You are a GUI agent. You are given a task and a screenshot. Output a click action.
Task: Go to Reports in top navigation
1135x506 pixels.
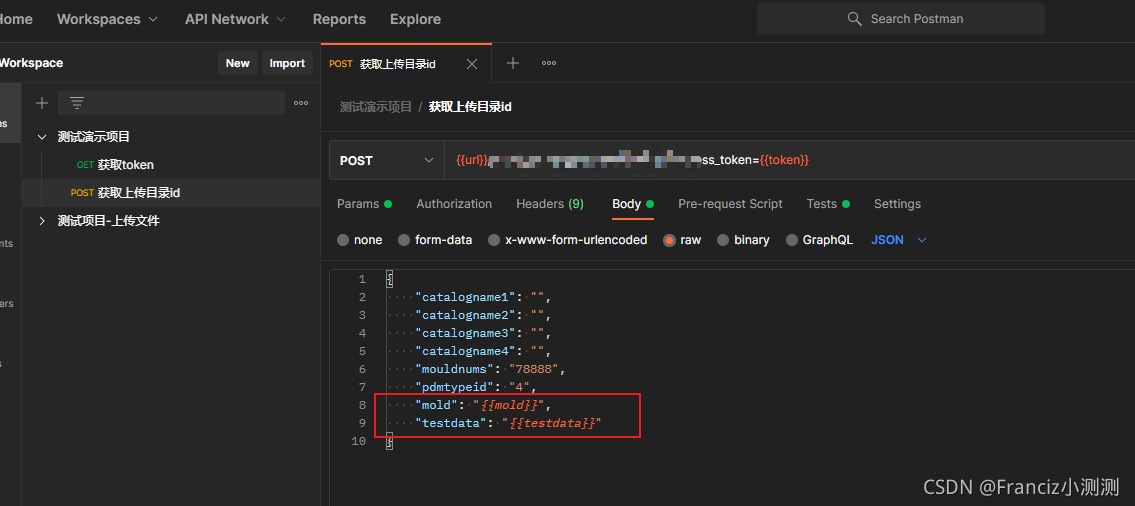(x=339, y=20)
